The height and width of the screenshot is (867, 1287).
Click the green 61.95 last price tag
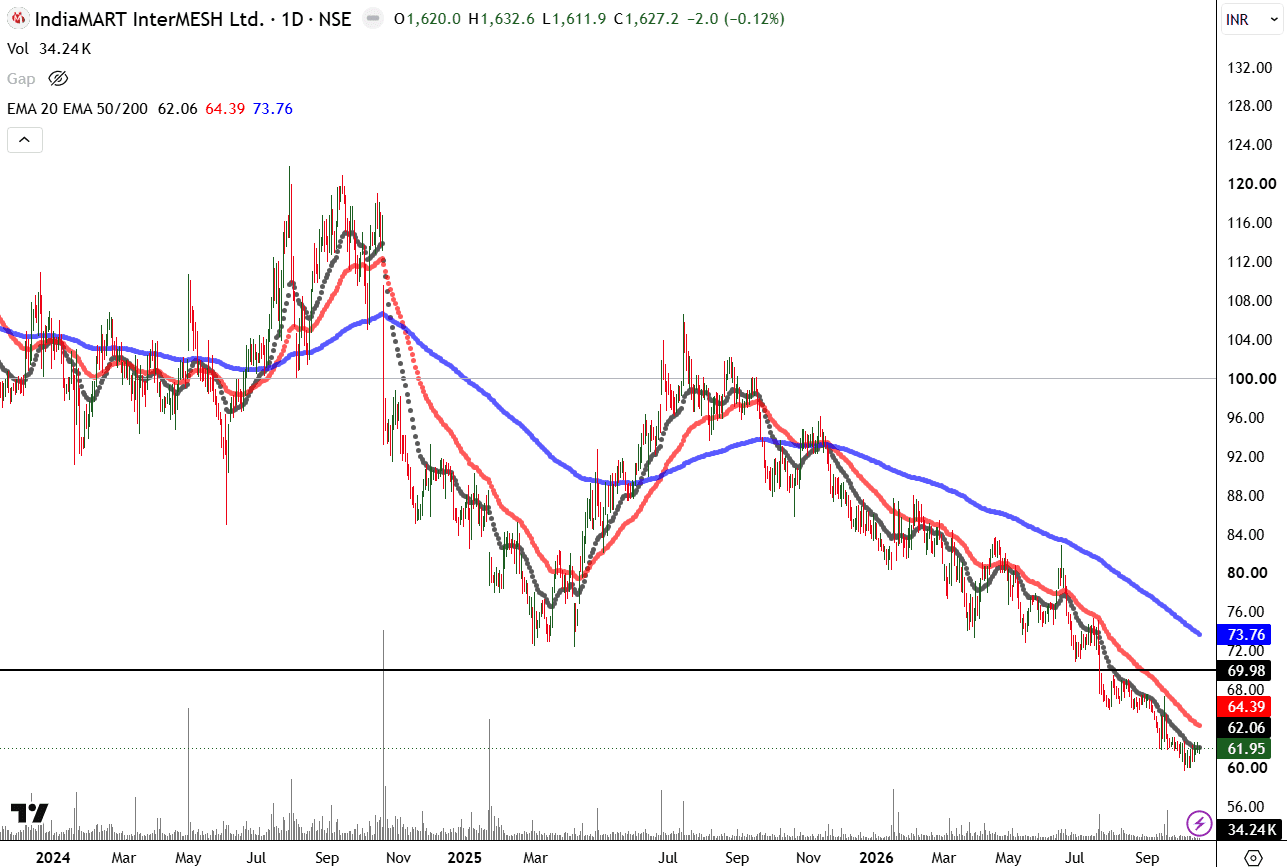1245,749
